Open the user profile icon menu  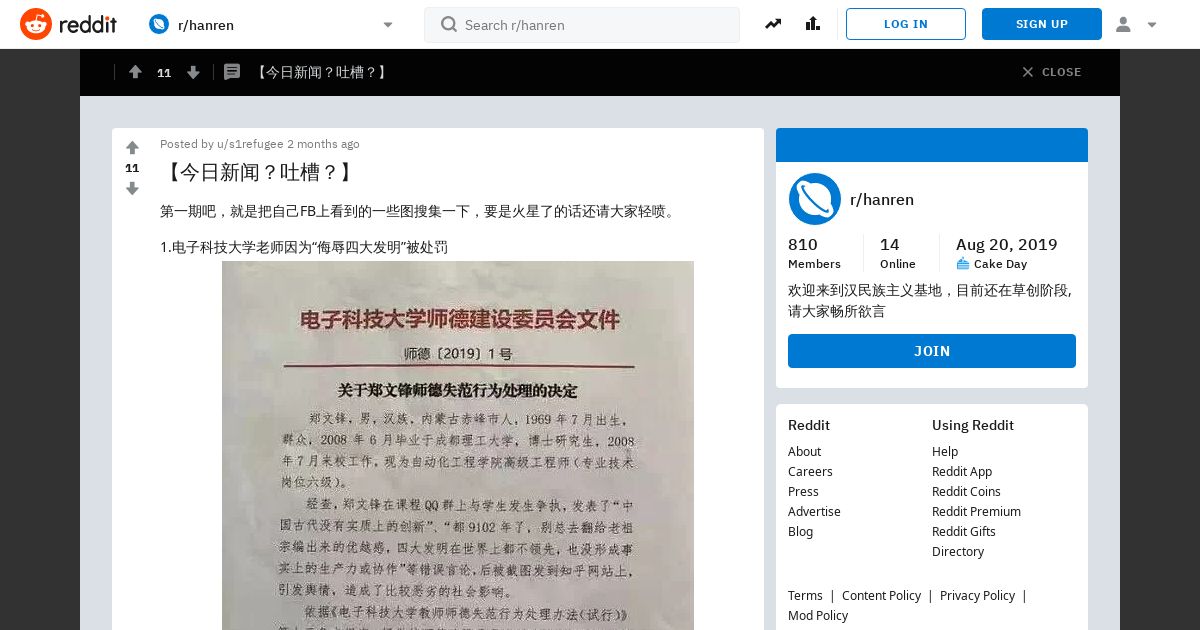1123,24
